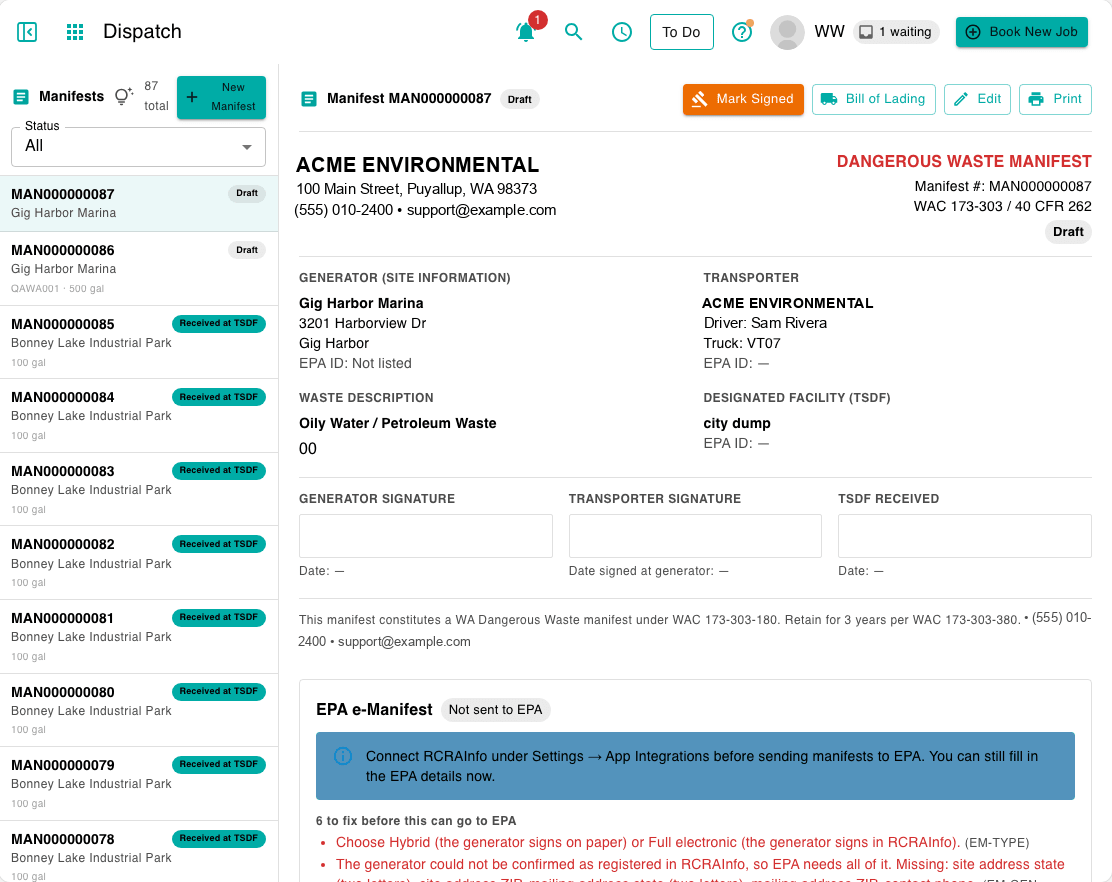1112x882 pixels.
Task: Click 'EPA ID: Not listed' text
Action: [355, 363]
